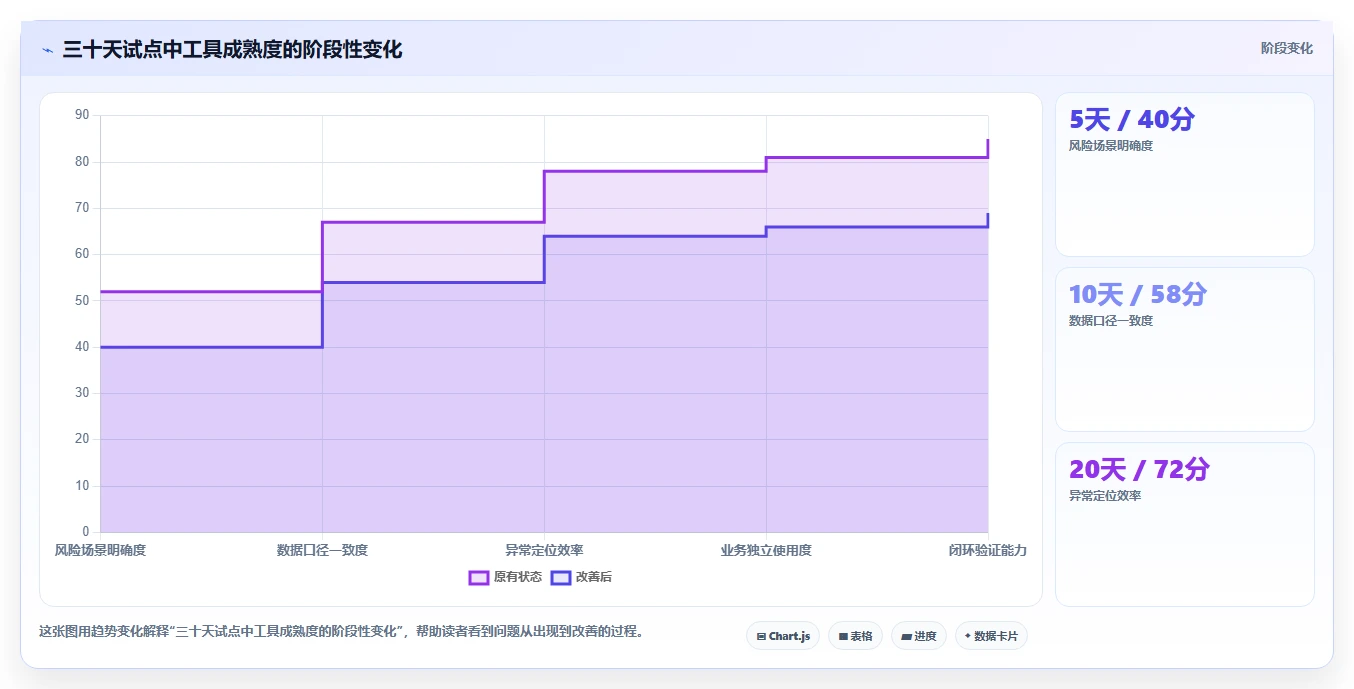
Task: Click the card subtitle 风险场景明确度
Action: 1111,146
